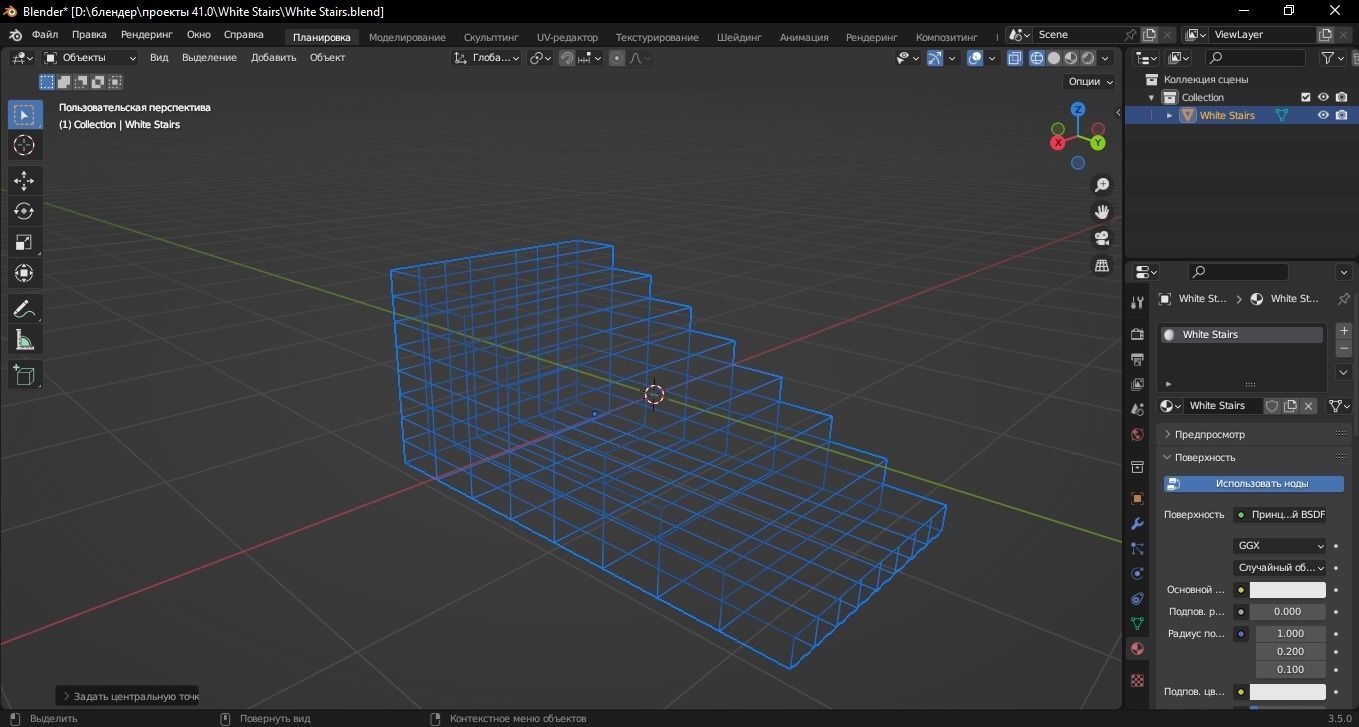Open the 'Рендеринг' menu in the top bar
This screenshot has width=1359, height=727.
tap(147, 35)
